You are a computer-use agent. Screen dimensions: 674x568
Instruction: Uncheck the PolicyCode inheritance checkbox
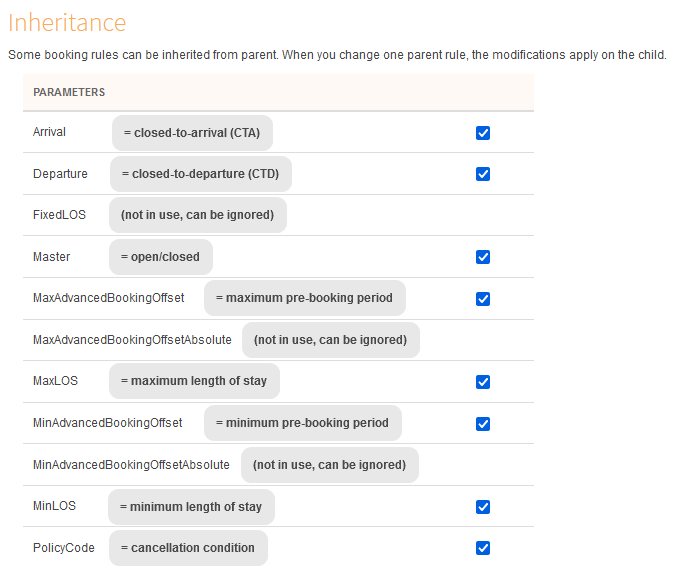pyautogui.click(x=483, y=548)
